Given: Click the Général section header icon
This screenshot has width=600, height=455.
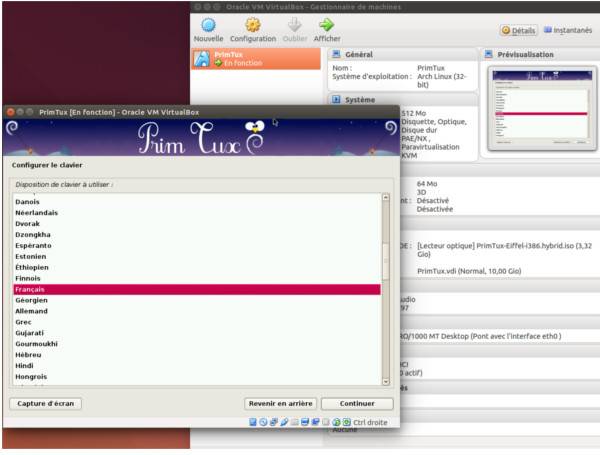Looking at the screenshot, I should coord(336,54).
